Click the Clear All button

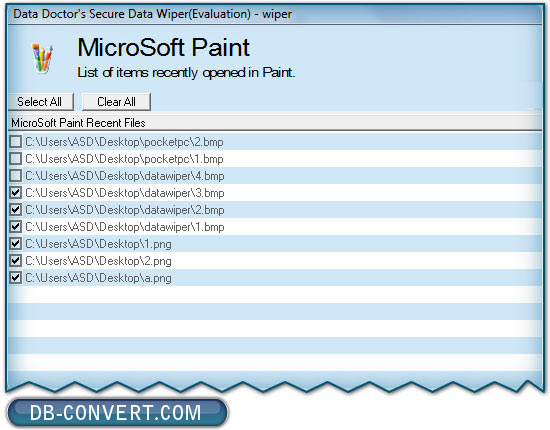116,102
